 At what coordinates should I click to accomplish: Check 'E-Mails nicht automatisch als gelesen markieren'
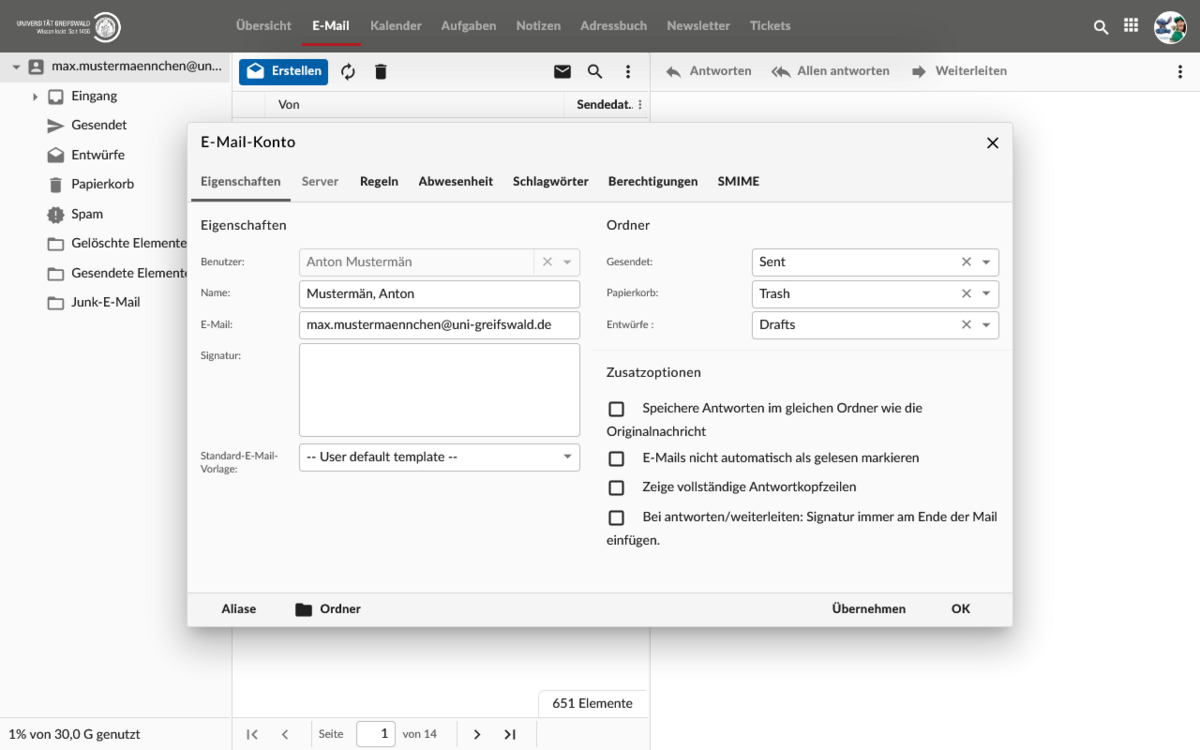pos(616,458)
